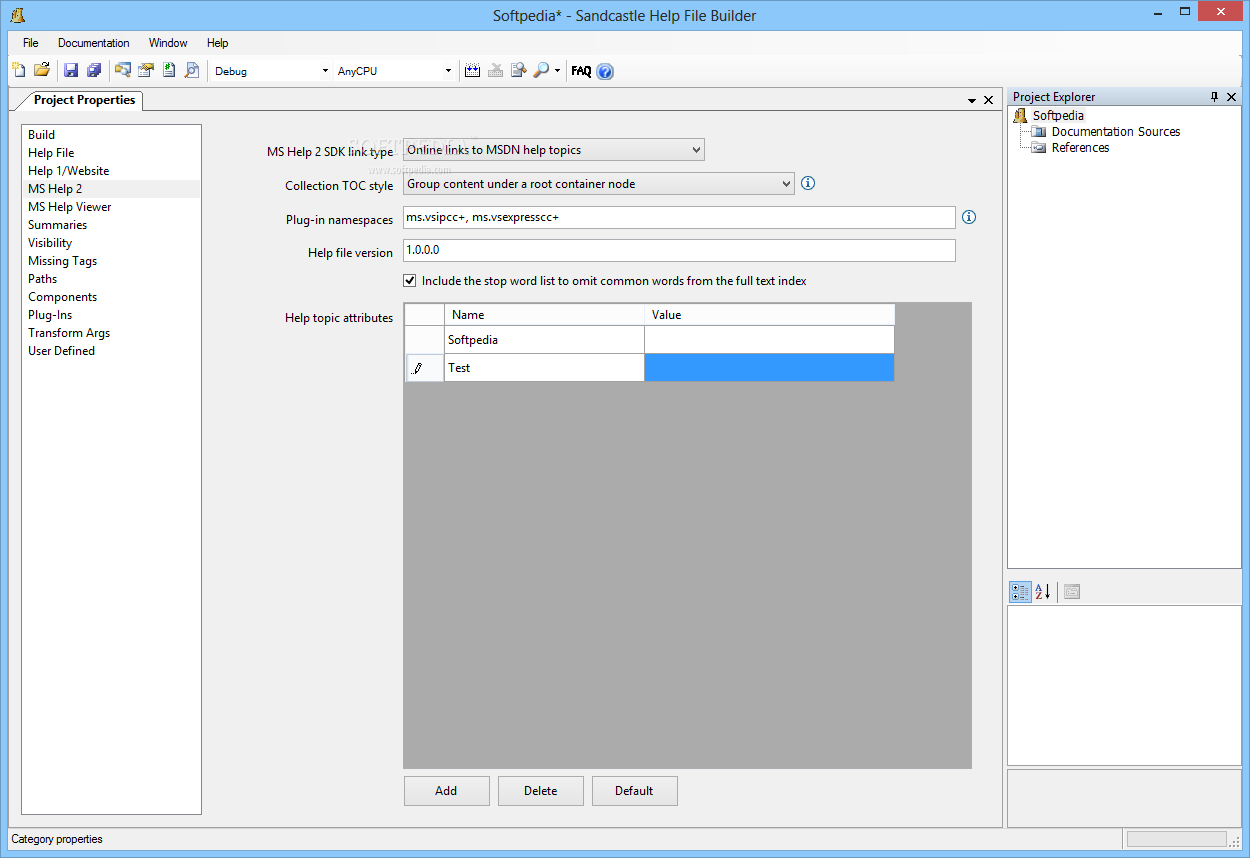1250x858 pixels.
Task: Open the Help menu
Action: click(x=218, y=43)
